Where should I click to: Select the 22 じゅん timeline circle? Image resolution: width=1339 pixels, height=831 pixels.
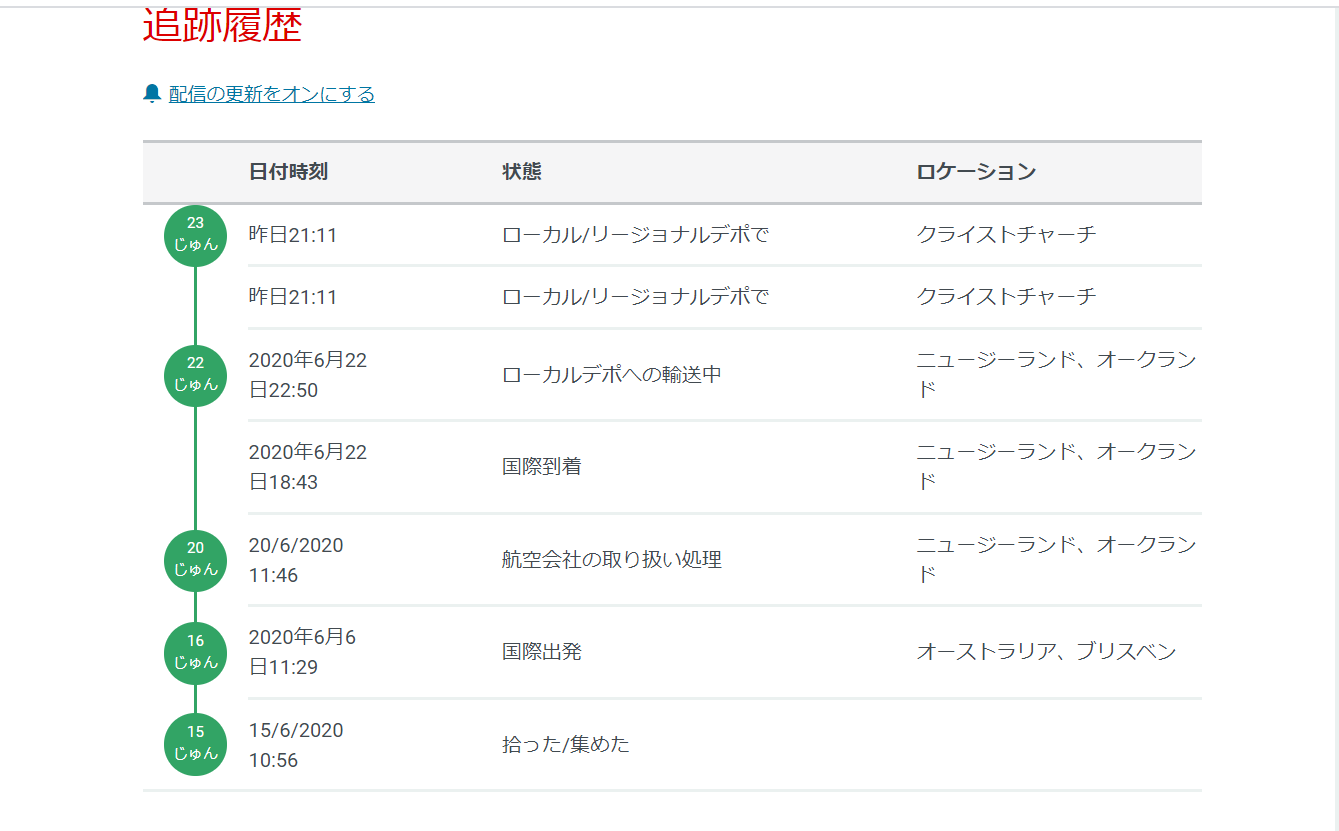point(195,375)
